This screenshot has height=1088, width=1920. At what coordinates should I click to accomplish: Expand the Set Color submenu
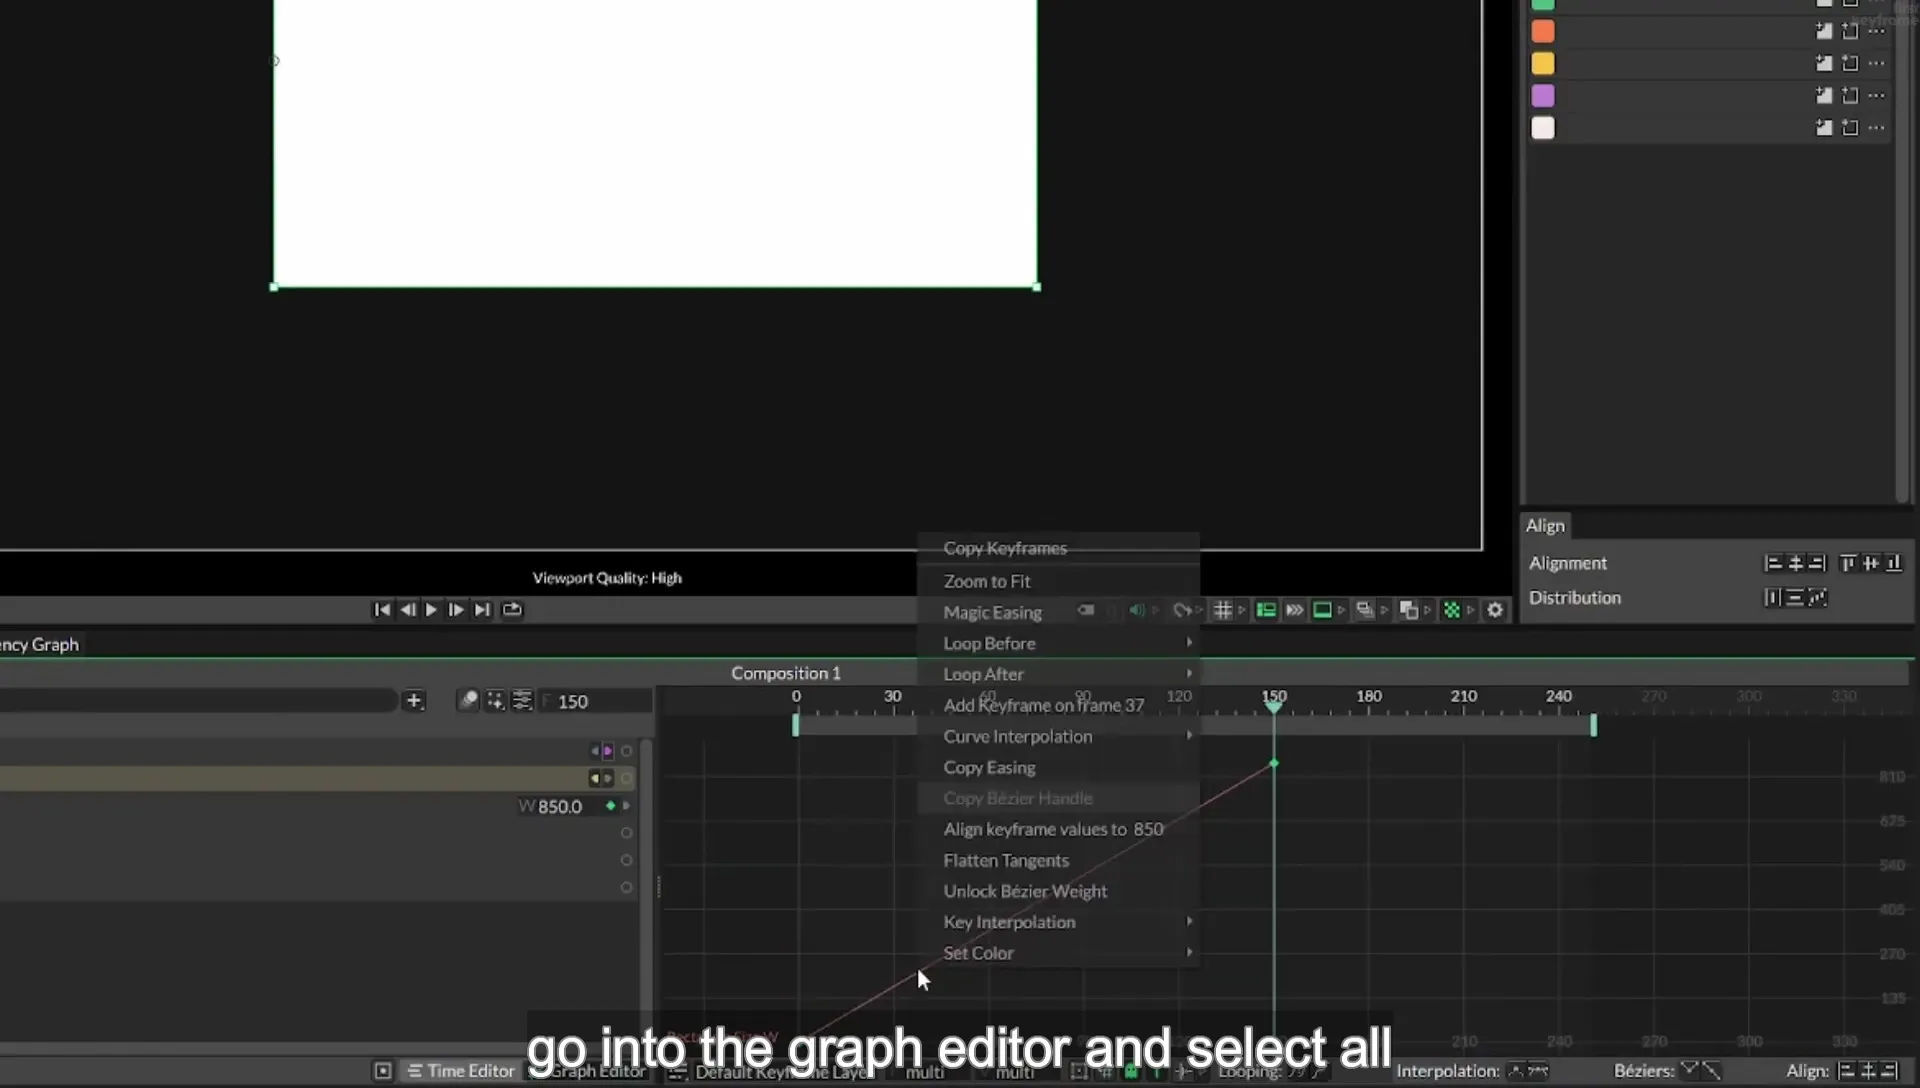coord(1058,953)
